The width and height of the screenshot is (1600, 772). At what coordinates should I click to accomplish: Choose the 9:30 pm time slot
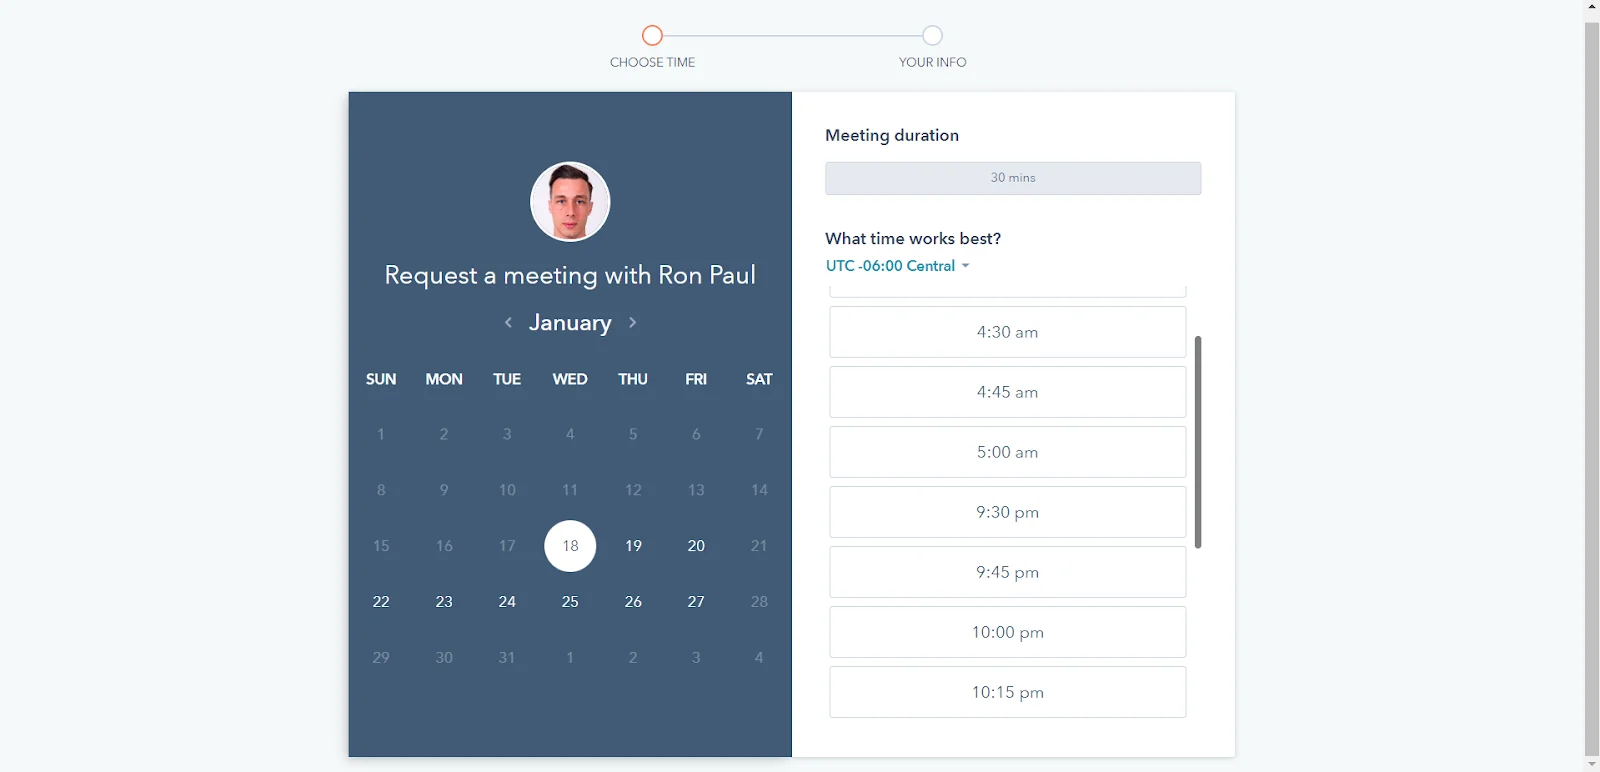(1007, 512)
